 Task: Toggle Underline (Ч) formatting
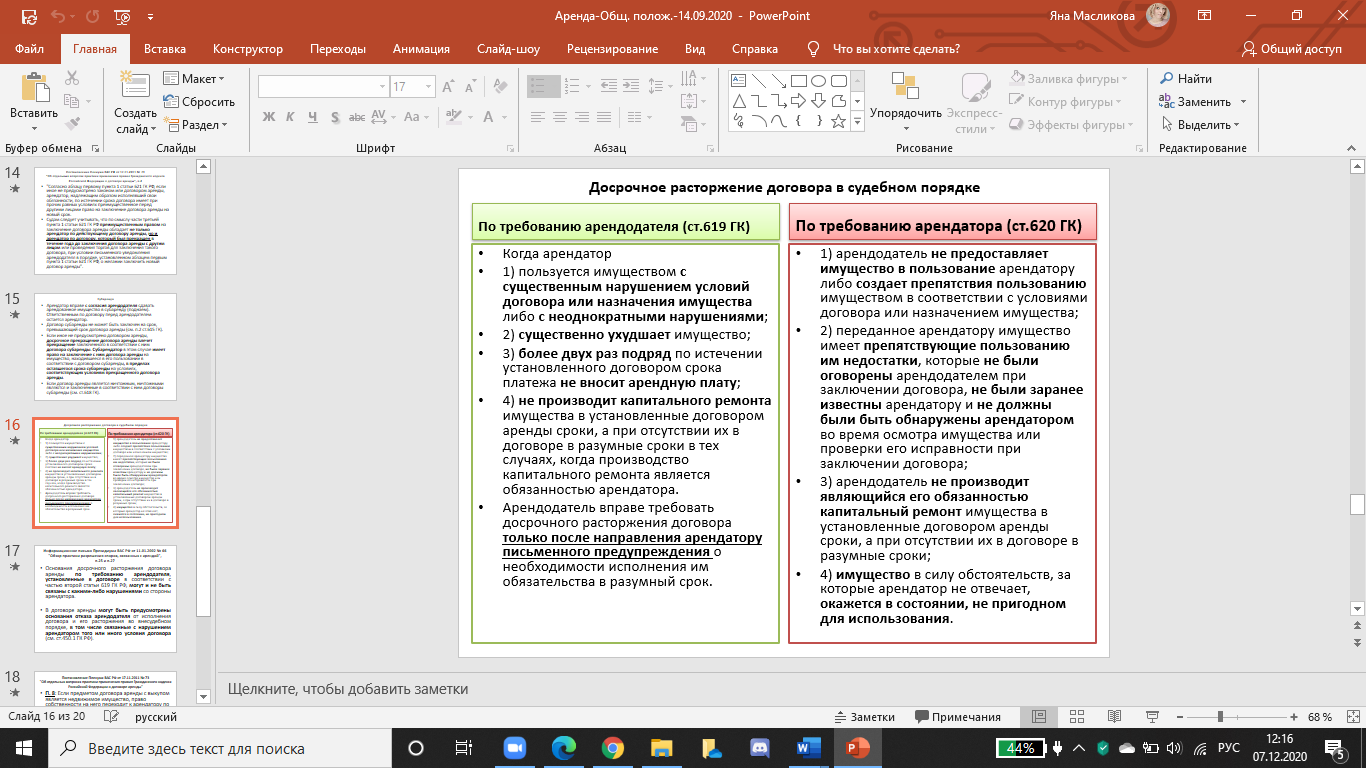(313, 117)
